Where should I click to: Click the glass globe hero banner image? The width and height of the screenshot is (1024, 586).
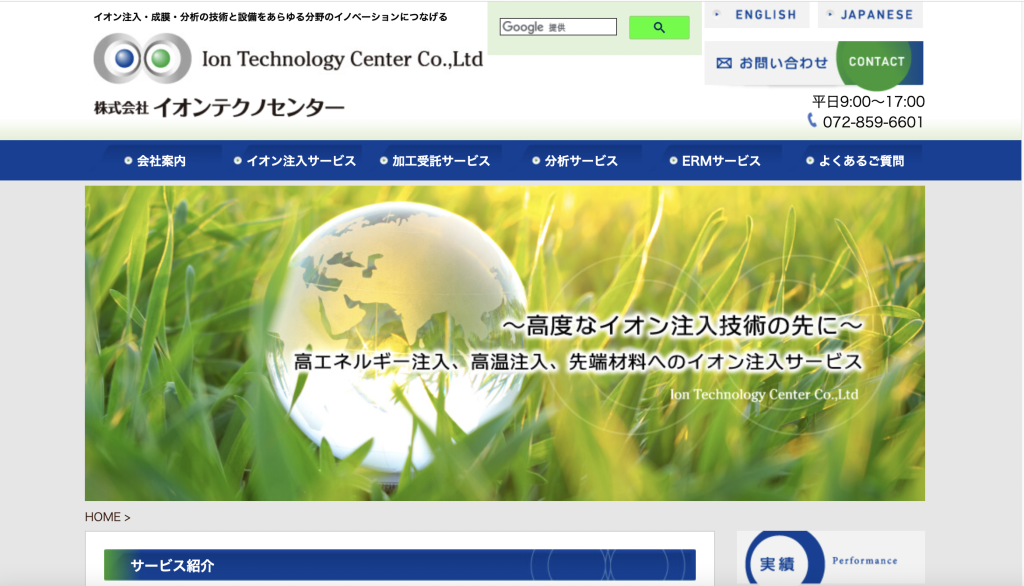tap(504, 343)
